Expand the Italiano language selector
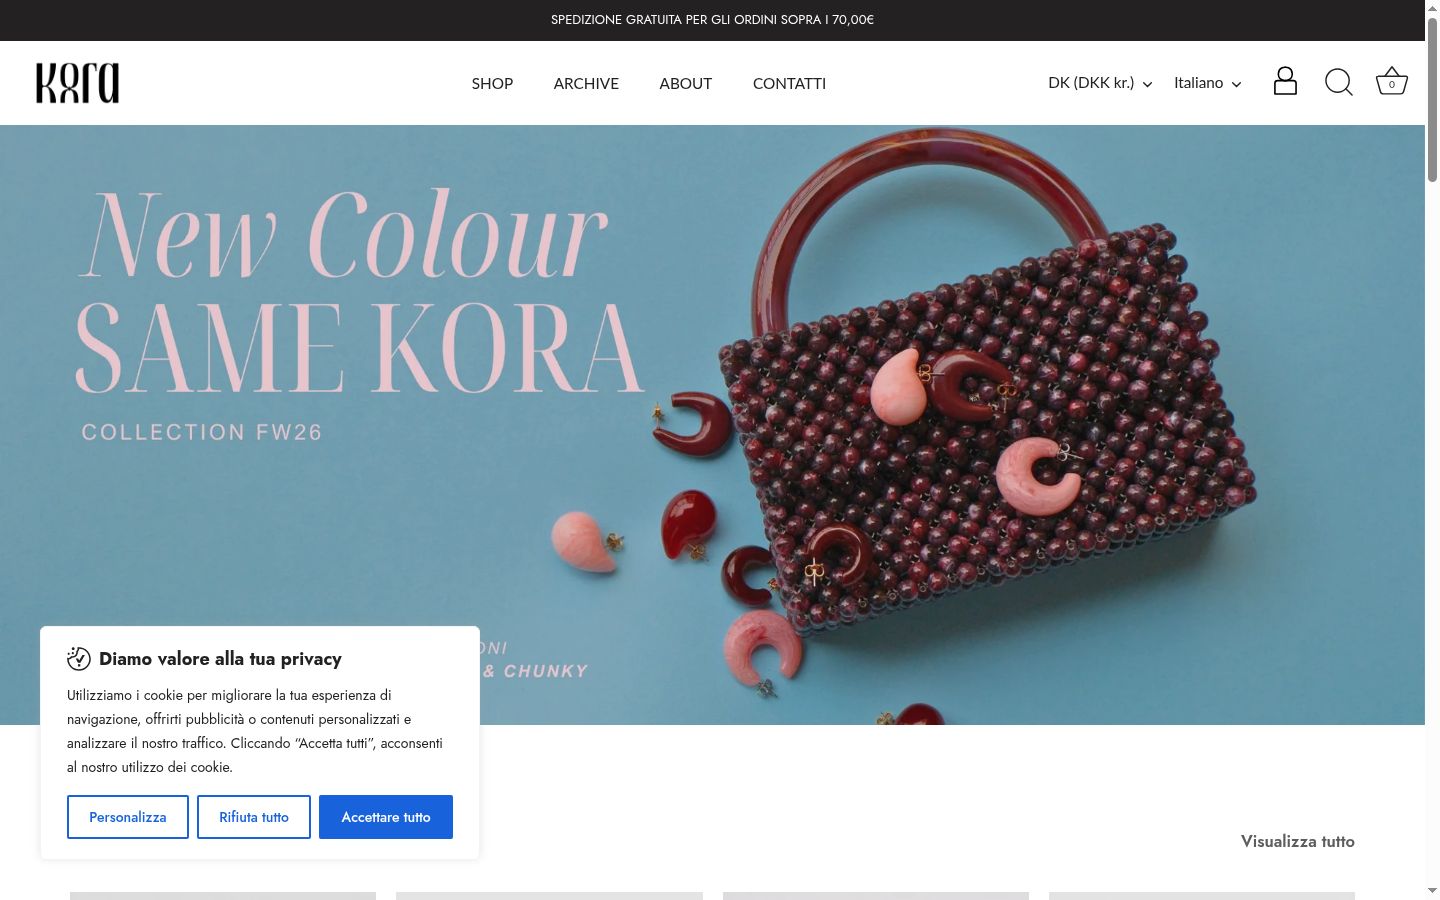The width and height of the screenshot is (1440, 900). tap(1207, 83)
